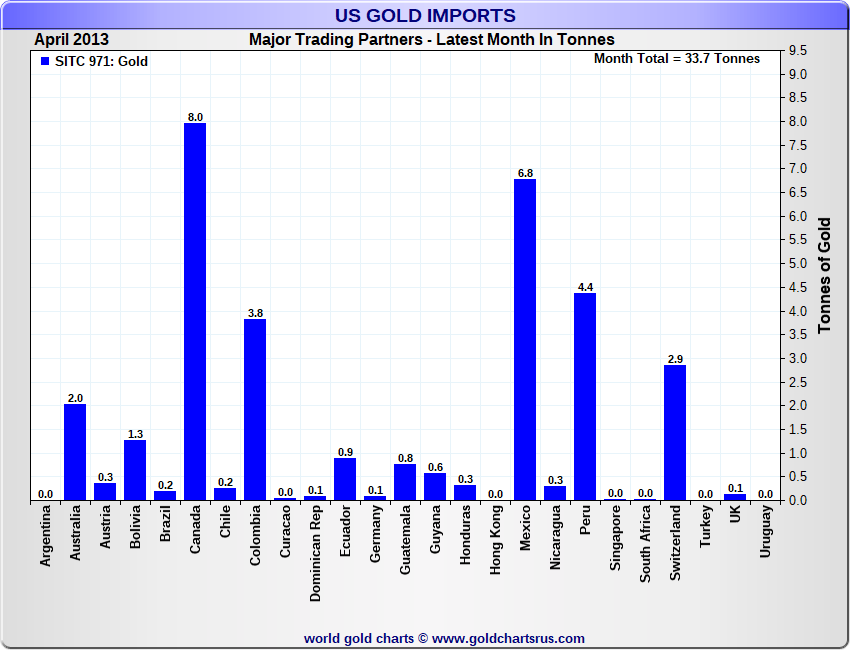Click the 2.0 value above Australia
This screenshot has width=850, height=650.
click(x=75, y=398)
